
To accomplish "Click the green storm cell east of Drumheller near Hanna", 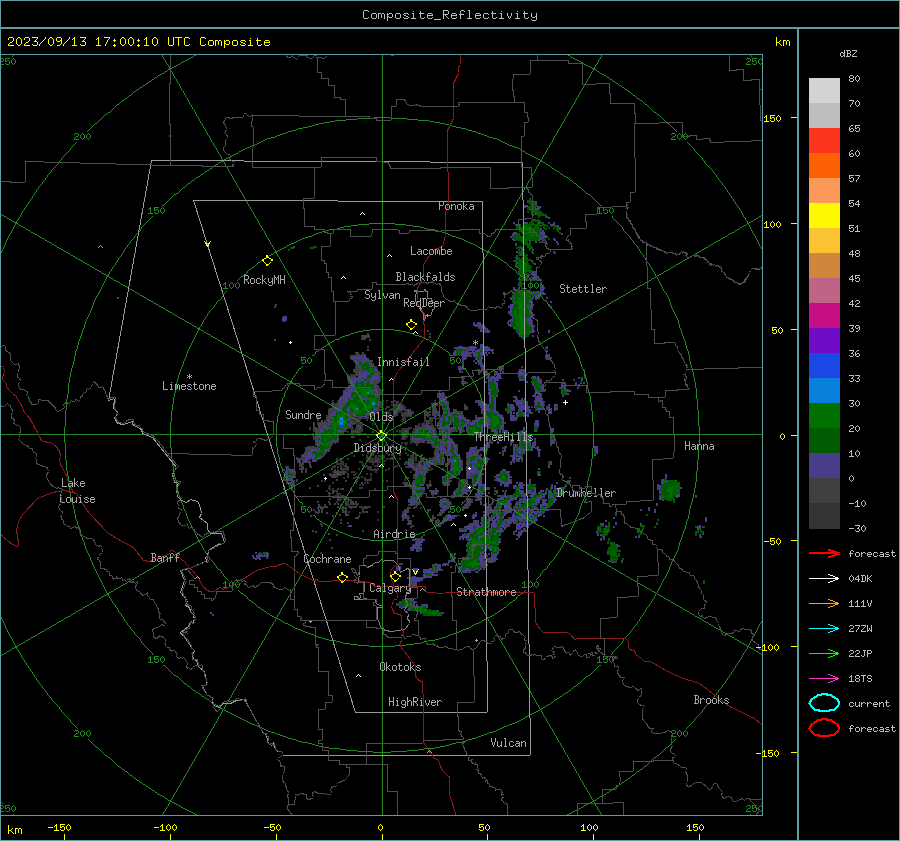I will tap(669, 490).
